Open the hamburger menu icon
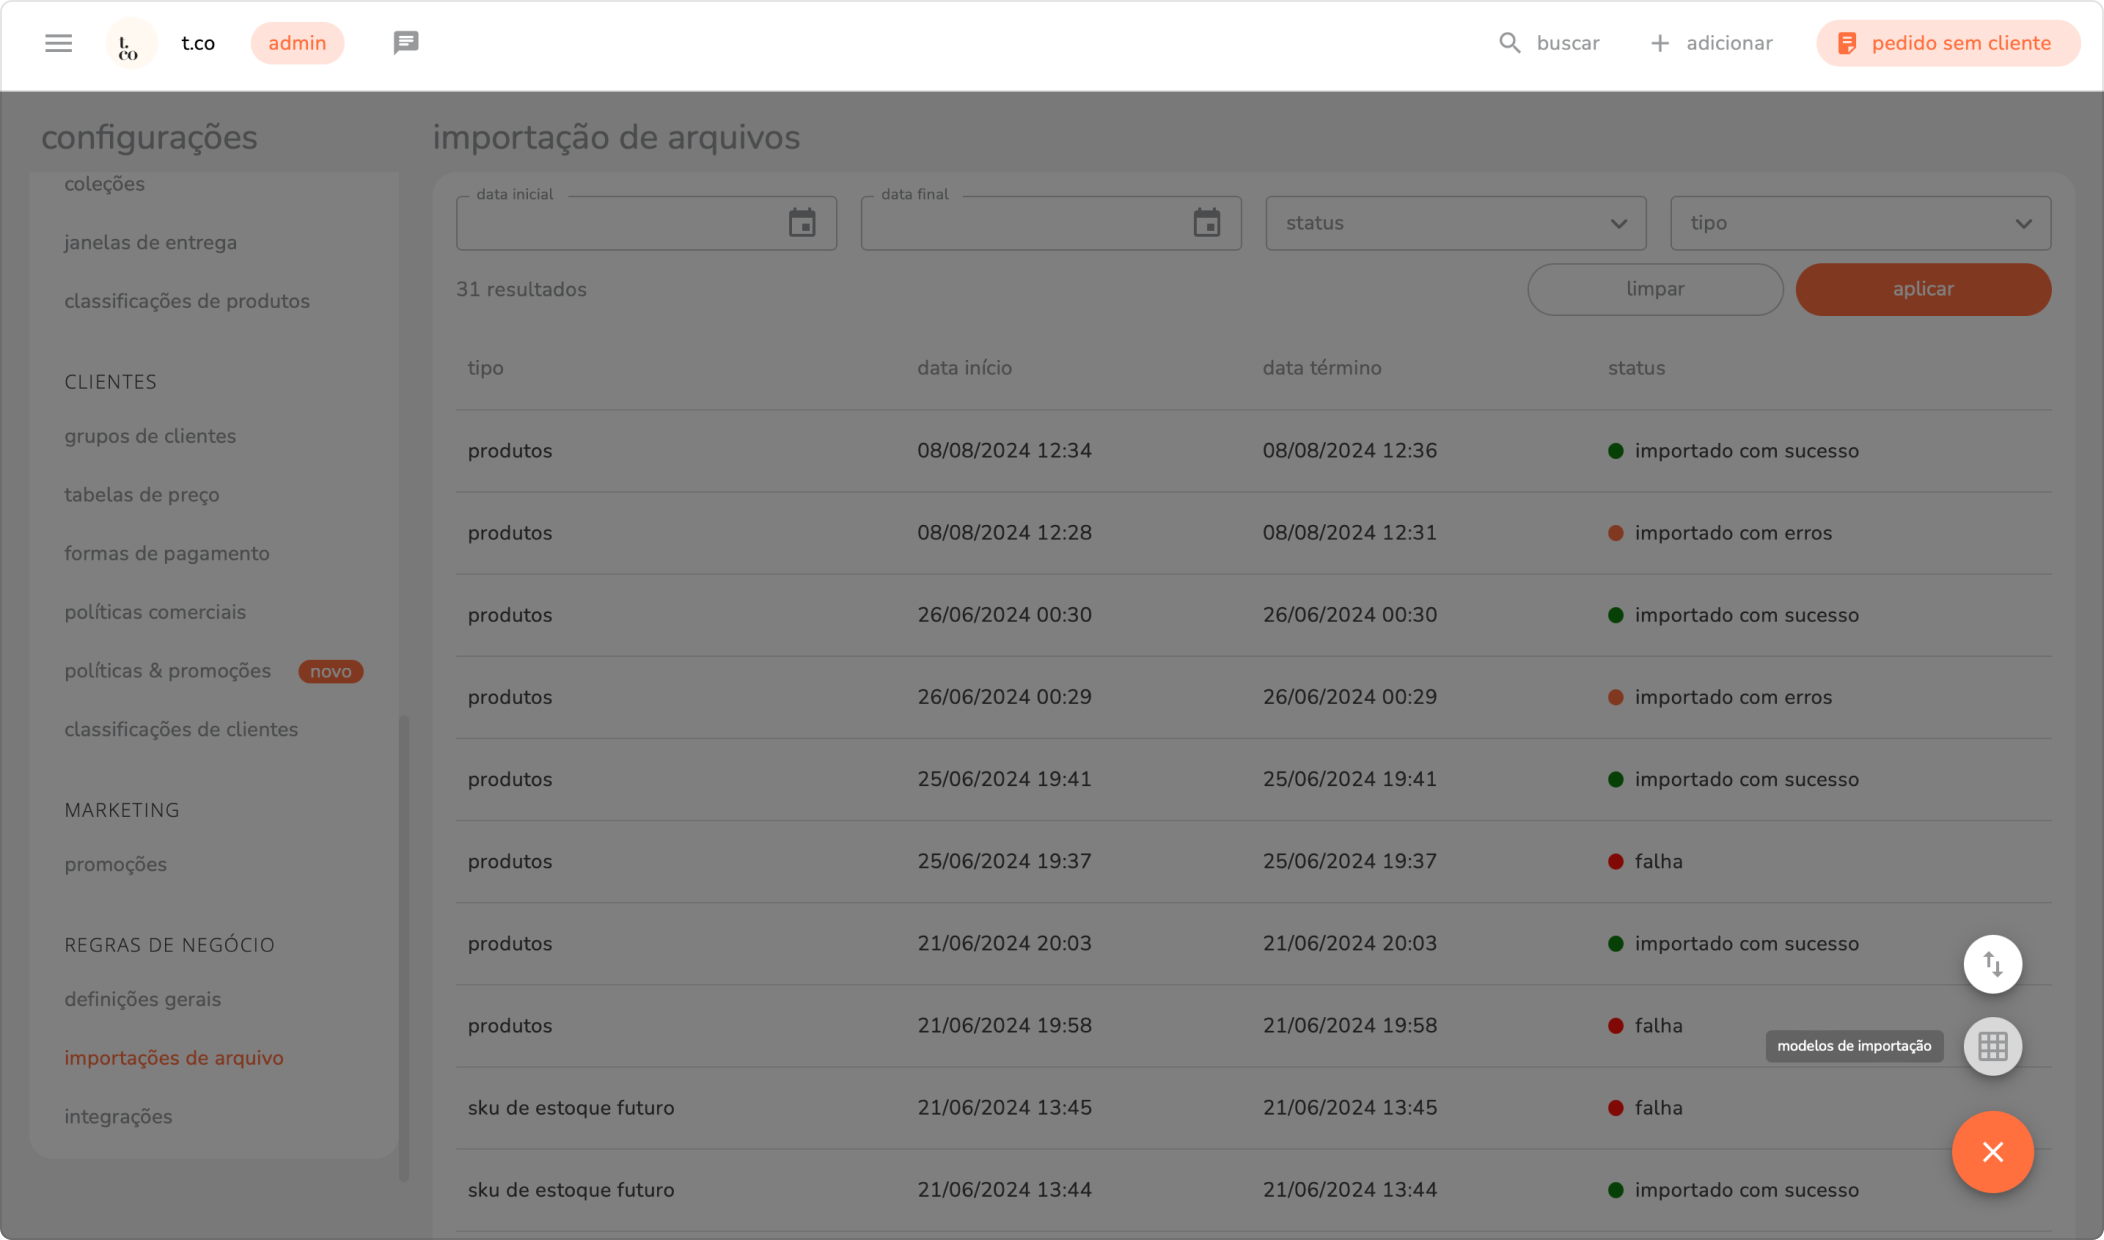The width and height of the screenshot is (2104, 1240). (58, 43)
